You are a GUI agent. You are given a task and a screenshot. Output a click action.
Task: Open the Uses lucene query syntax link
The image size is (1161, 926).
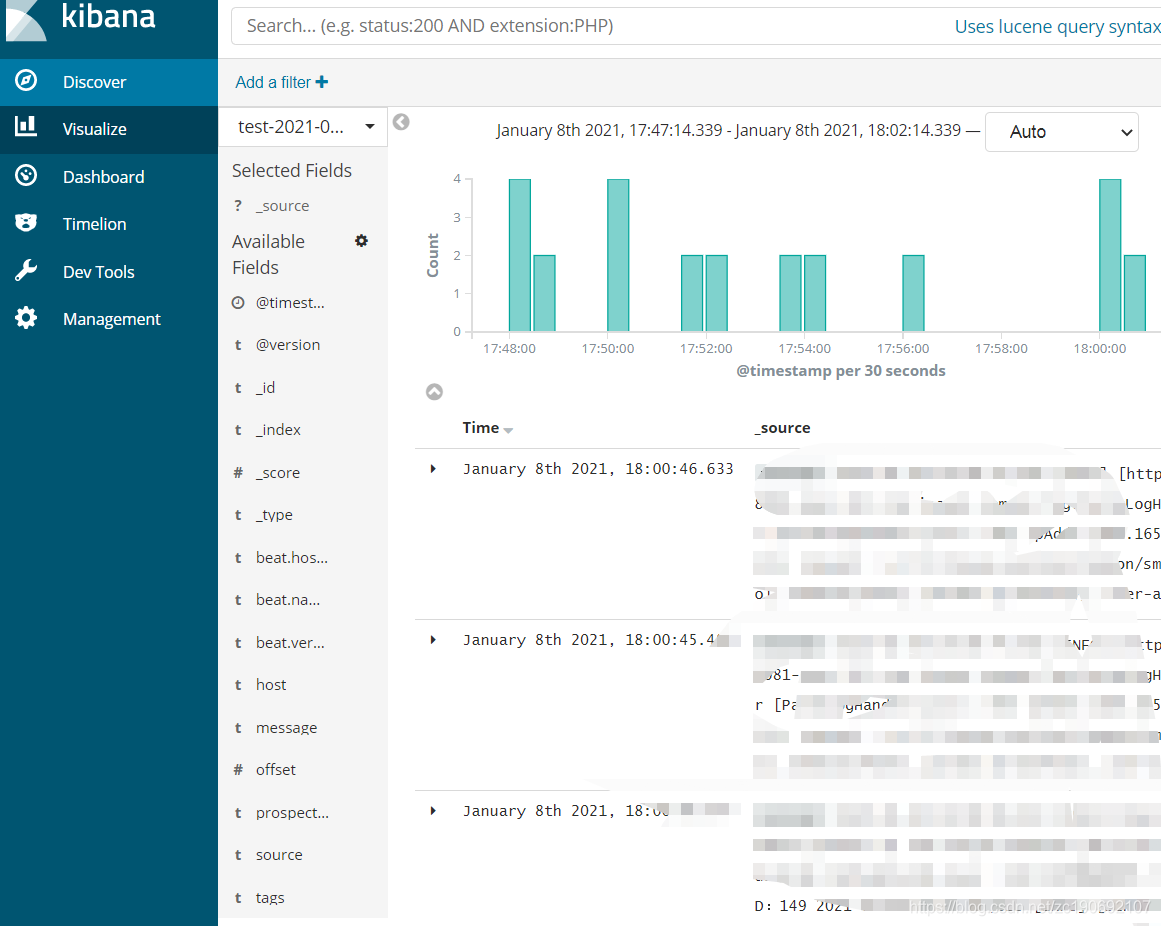click(1057, 27)
